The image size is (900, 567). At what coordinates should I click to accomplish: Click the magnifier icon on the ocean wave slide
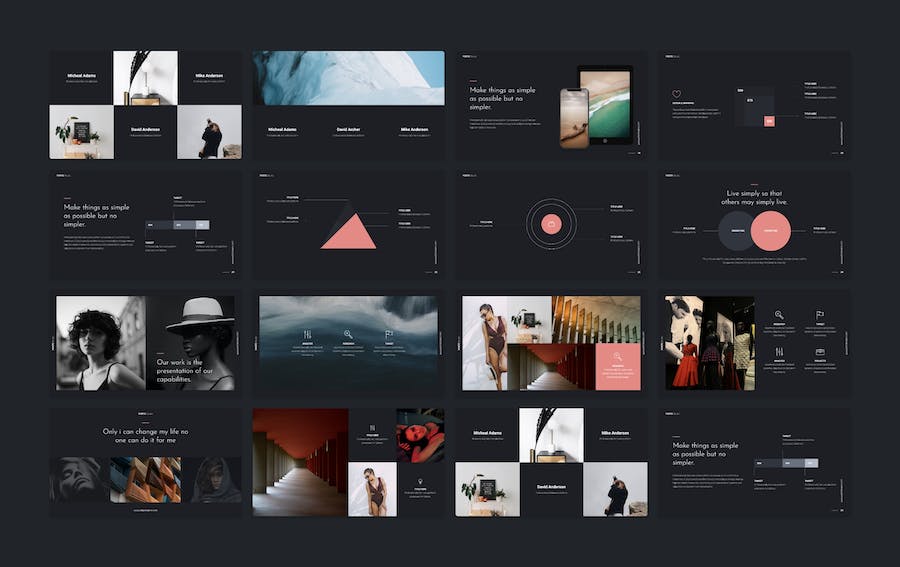(348, 334)
